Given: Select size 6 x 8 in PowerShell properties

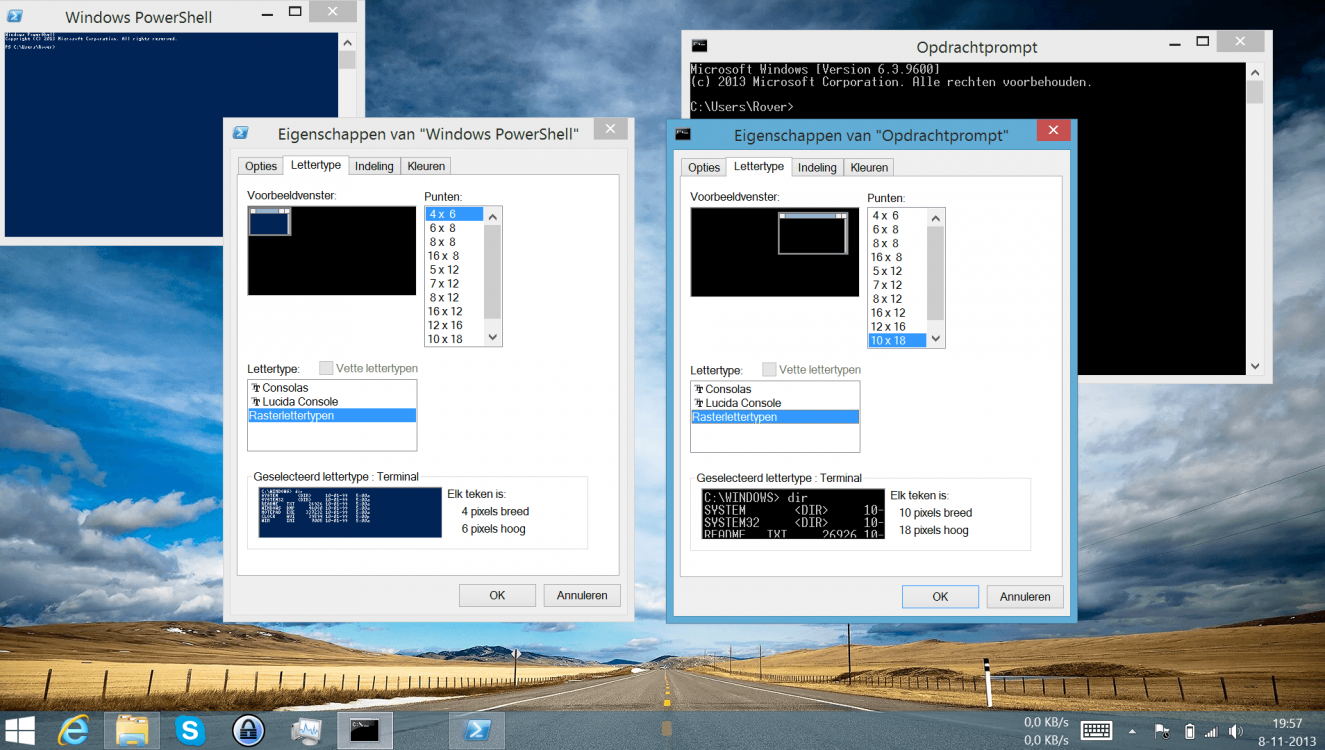Looking at the screenshot, I should tap(454, 228).
